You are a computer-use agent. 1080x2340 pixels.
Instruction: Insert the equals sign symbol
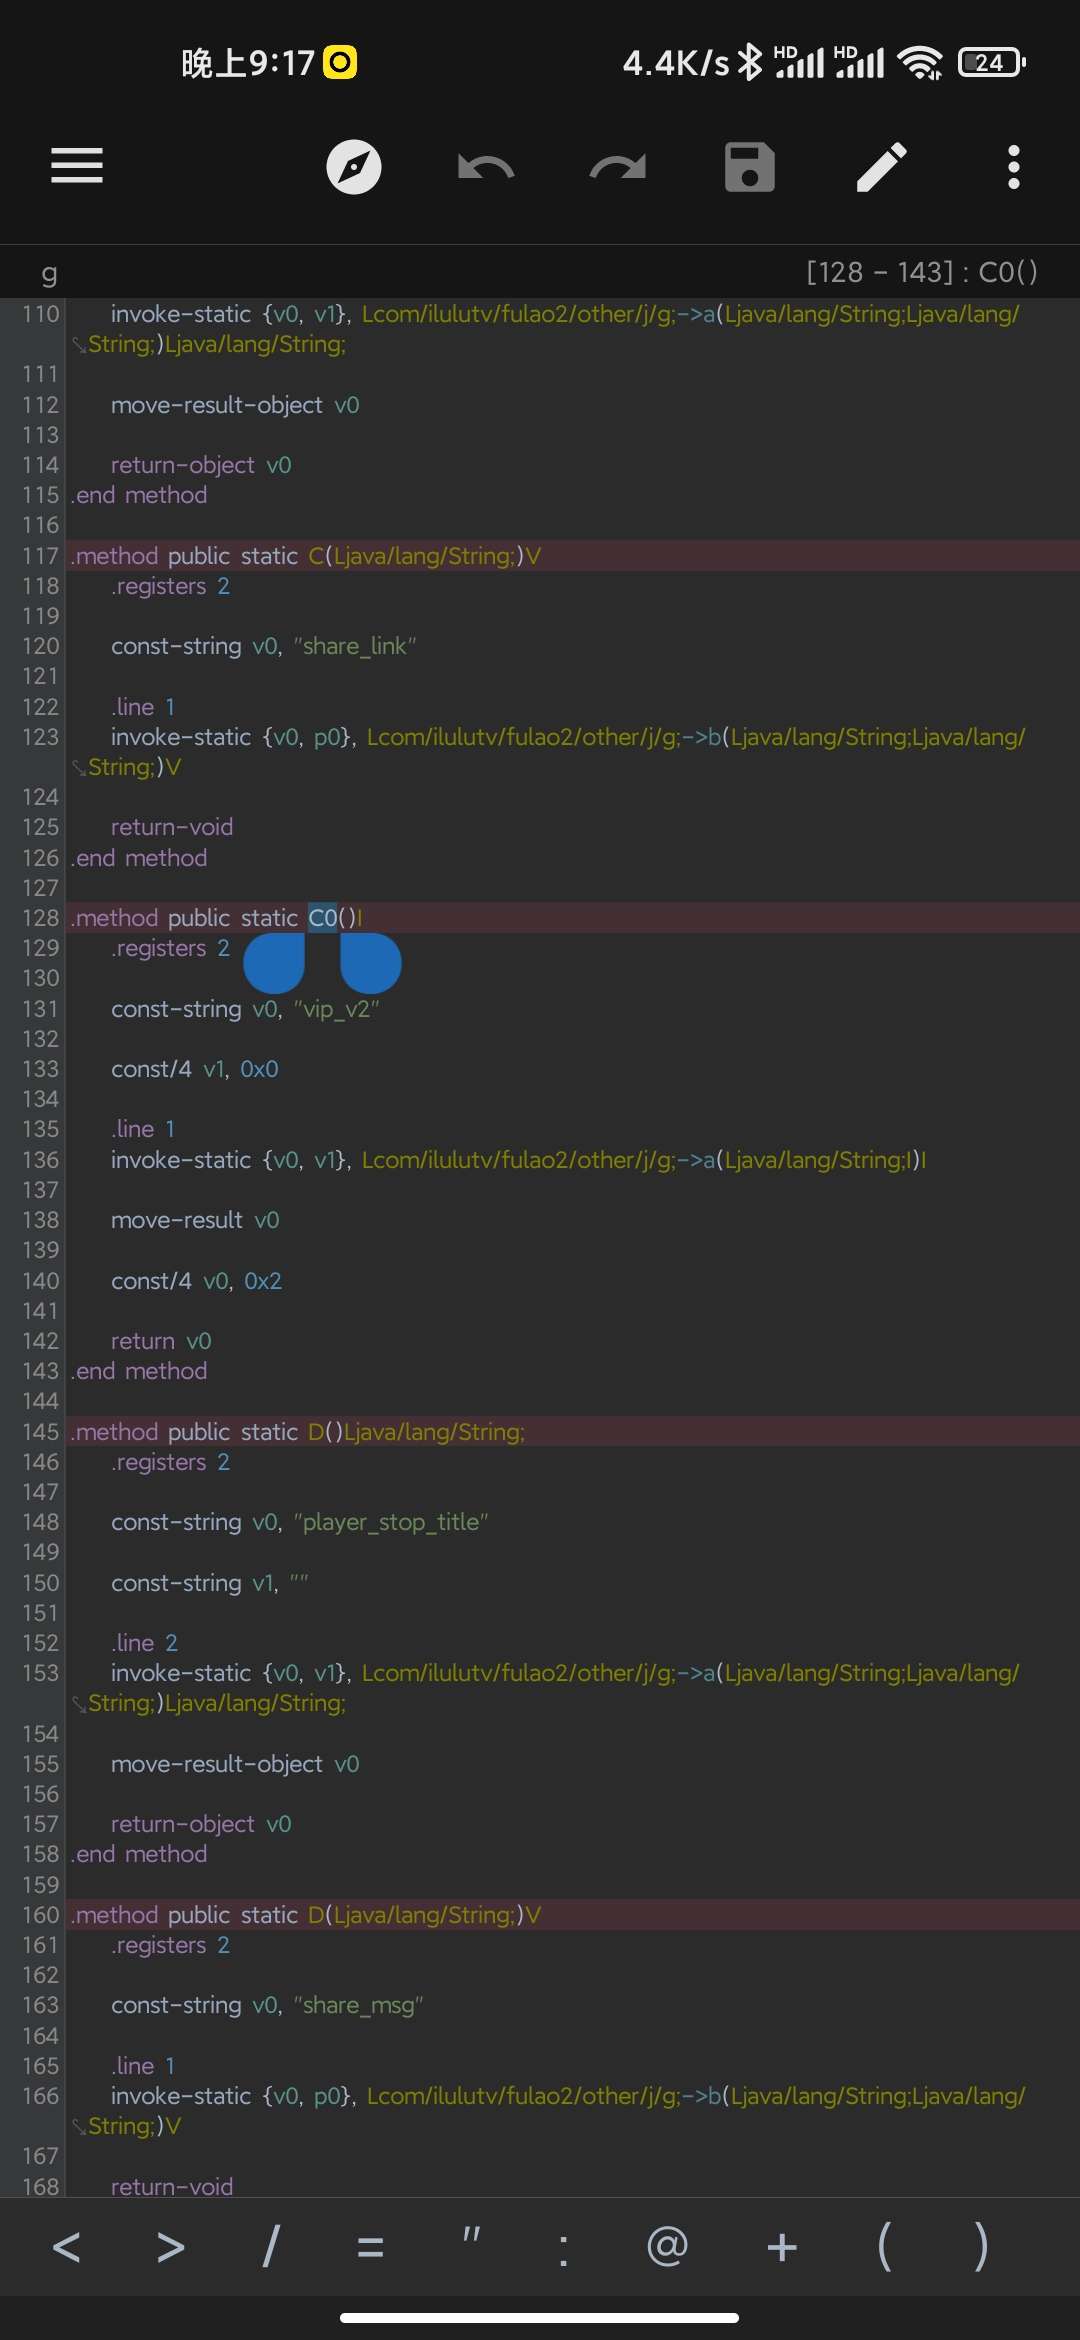coord(370,2248)
